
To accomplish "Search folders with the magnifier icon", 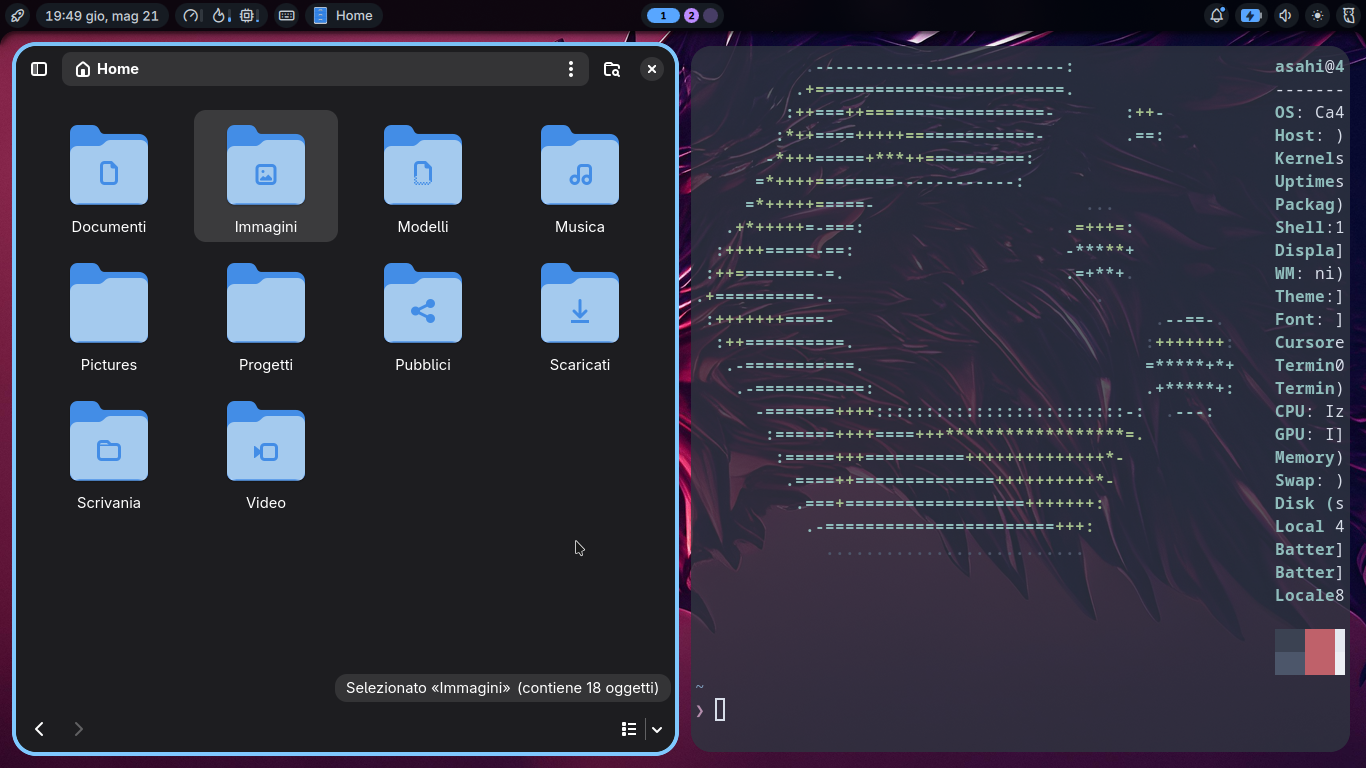I will tap(612, 69).
